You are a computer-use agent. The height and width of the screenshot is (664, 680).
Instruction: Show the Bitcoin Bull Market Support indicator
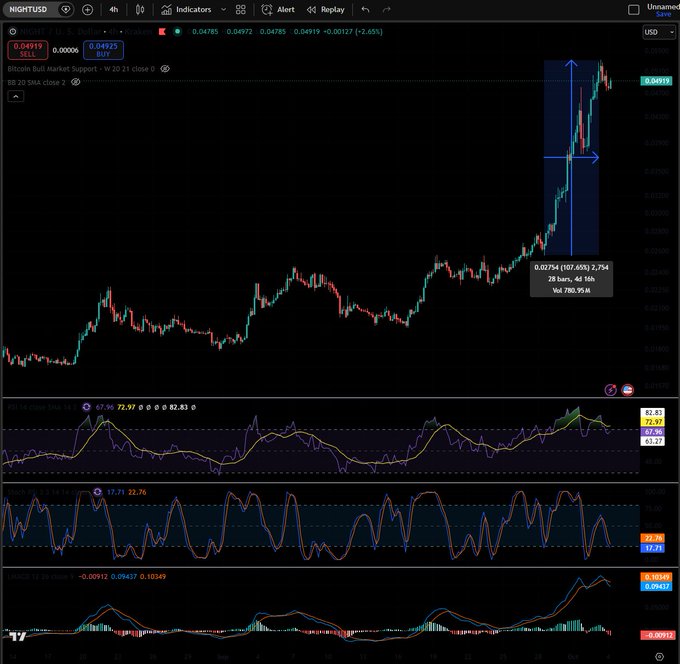[165, 69]
